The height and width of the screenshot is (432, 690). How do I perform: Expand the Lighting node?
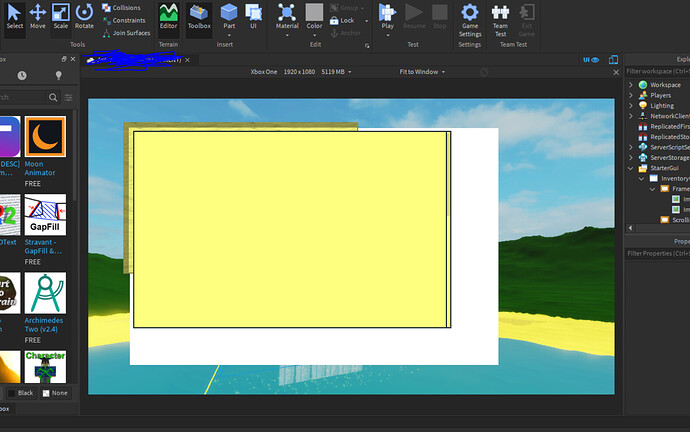pyautogui.click(x=631, y=106)
